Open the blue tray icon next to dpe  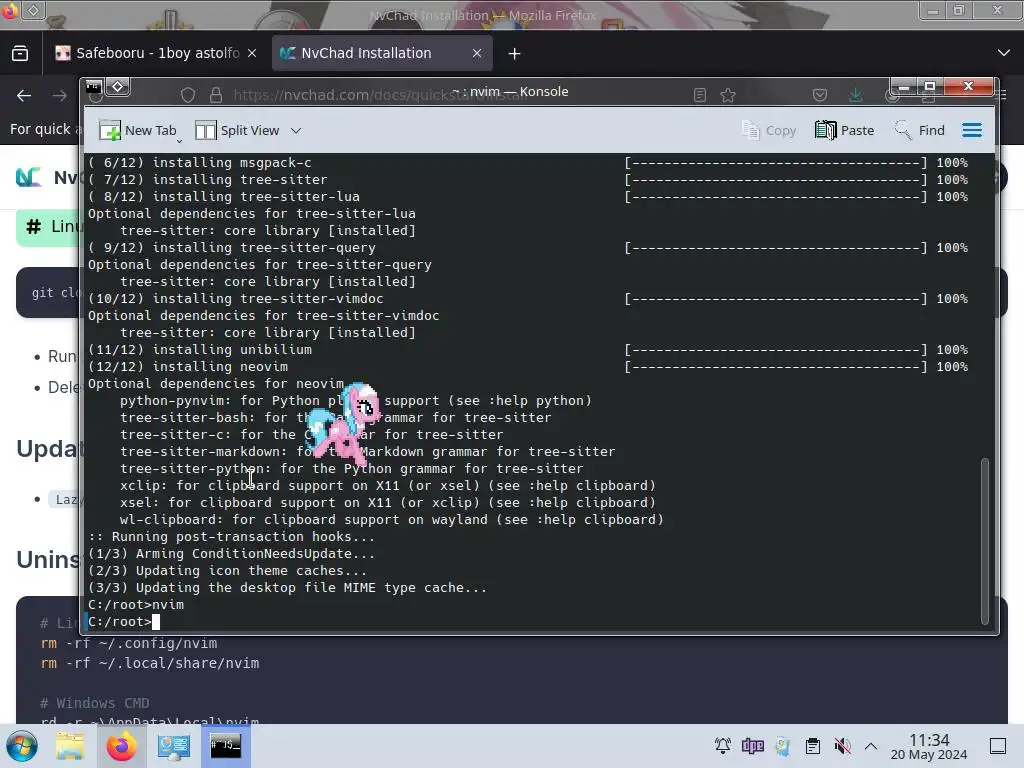click(782, 746)
